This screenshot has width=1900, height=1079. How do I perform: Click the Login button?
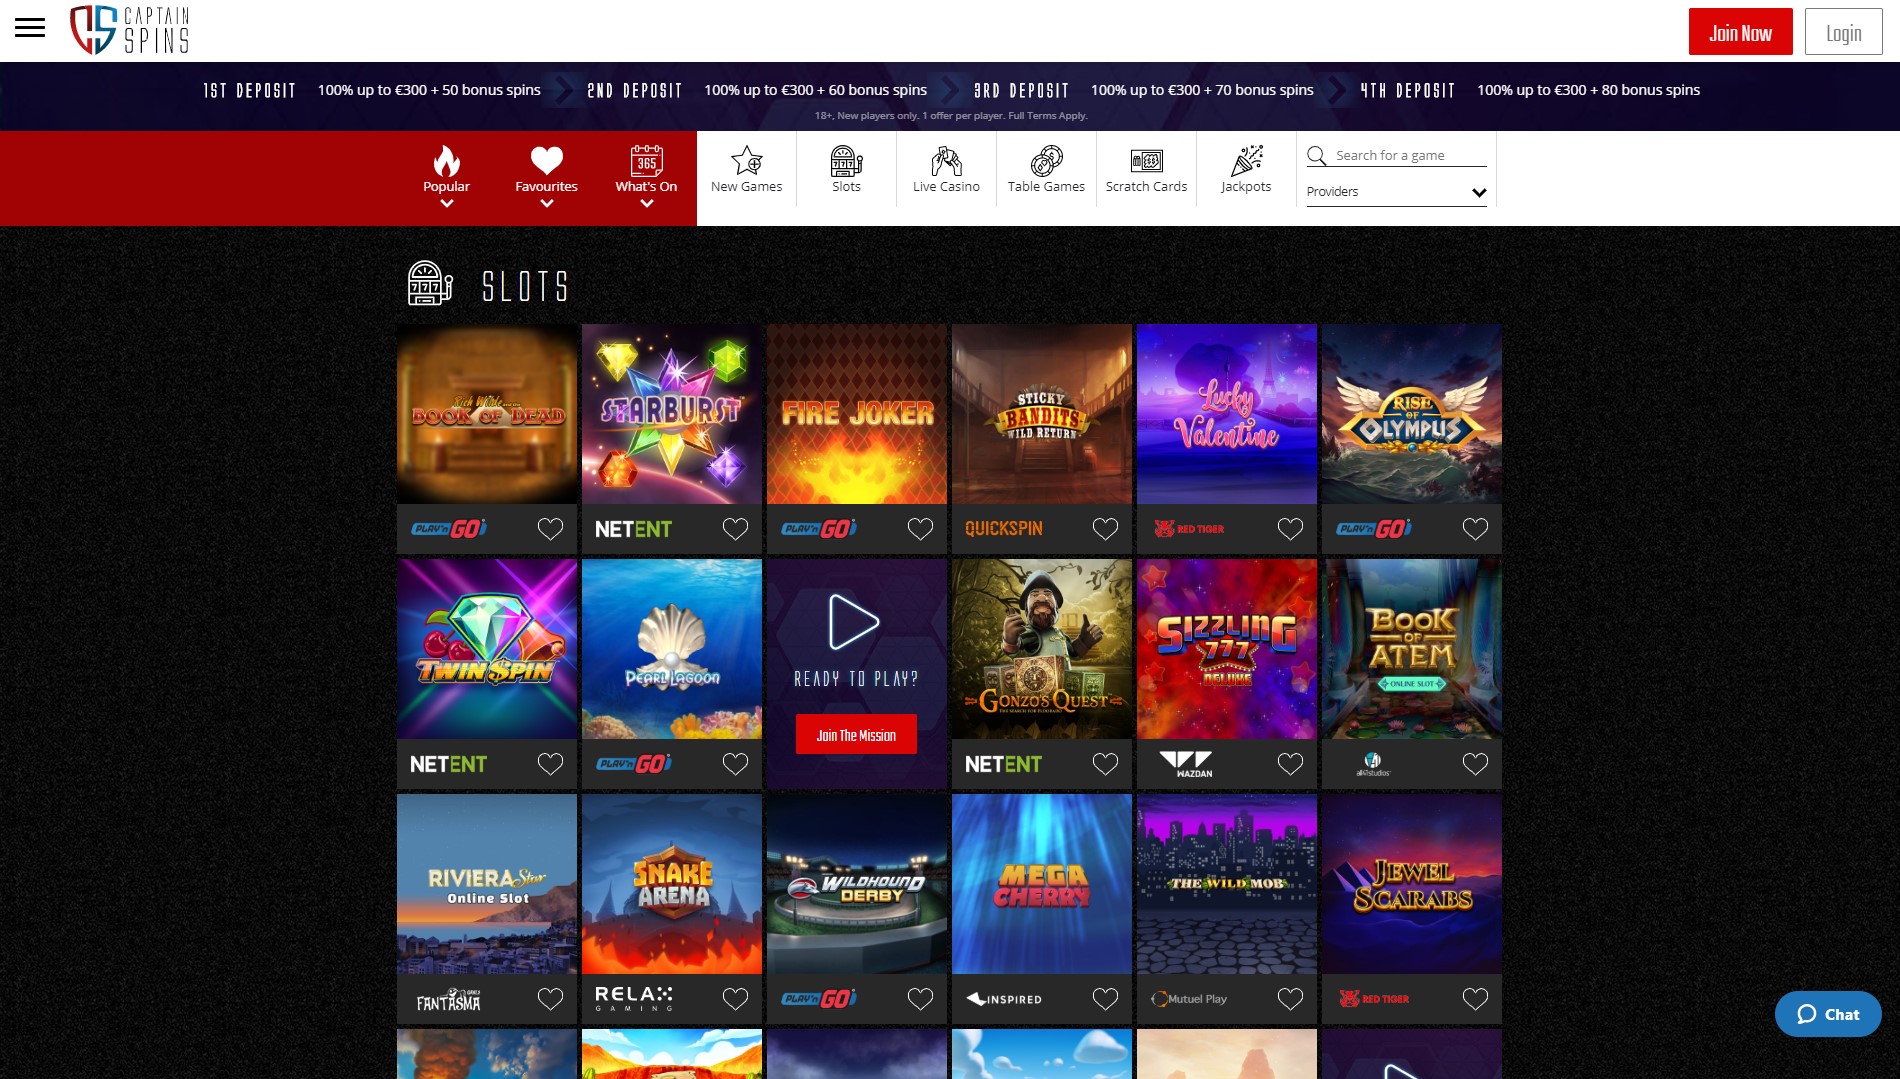coord(1843,32)
